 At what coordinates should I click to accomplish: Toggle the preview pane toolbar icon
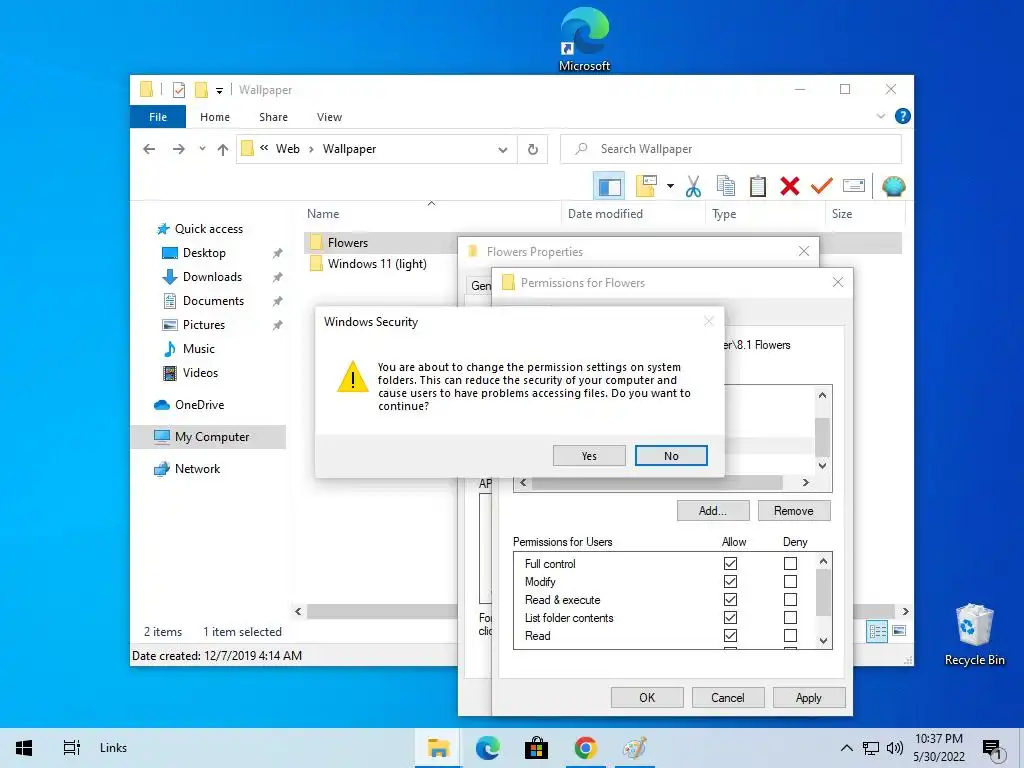pyautogui.click(x=609, y=187)
